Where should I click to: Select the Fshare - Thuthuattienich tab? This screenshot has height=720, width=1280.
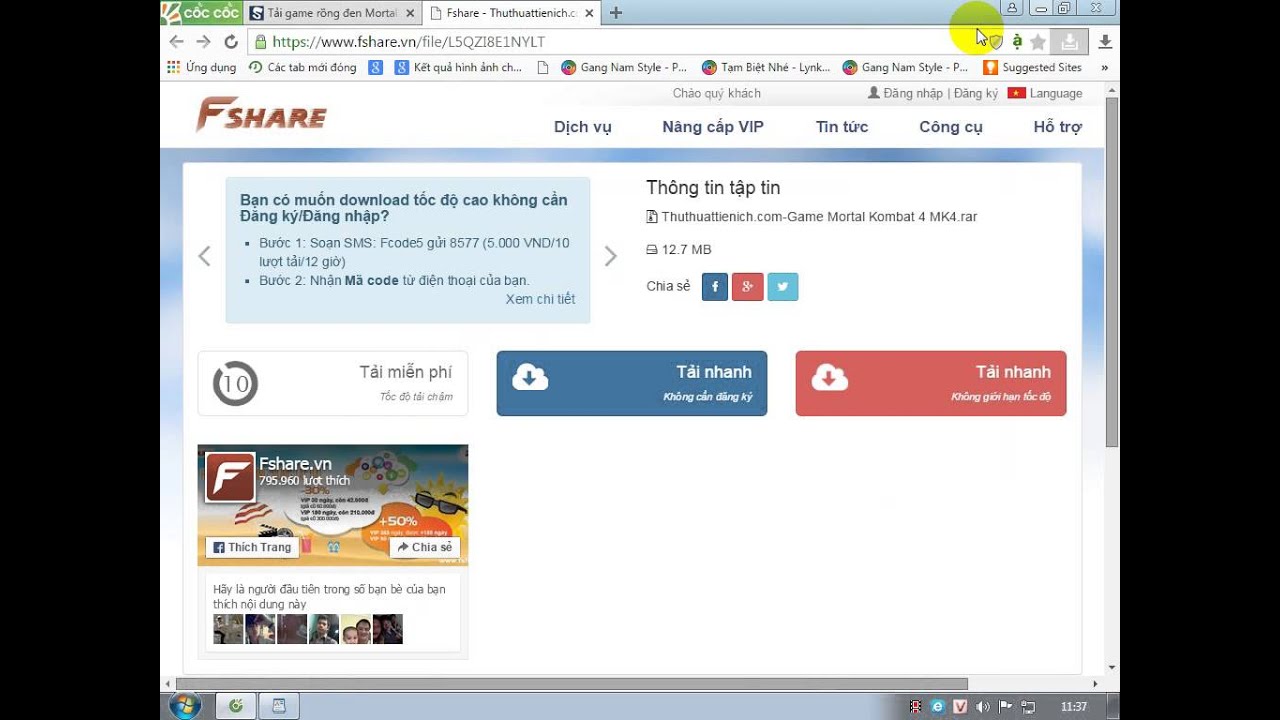(512, 13)
